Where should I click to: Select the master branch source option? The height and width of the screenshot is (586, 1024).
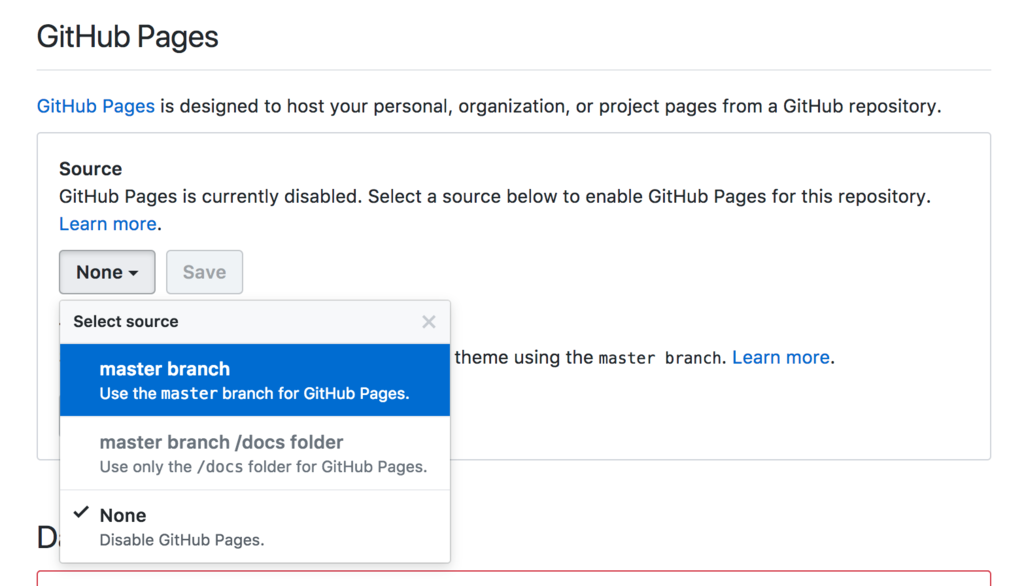pyautogui.click(x=255, y=380)
